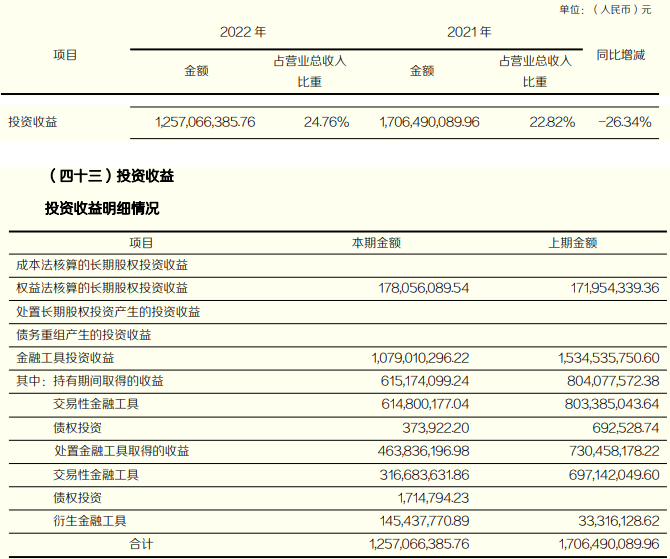Select the 合计 total row label

coord(141,544)
